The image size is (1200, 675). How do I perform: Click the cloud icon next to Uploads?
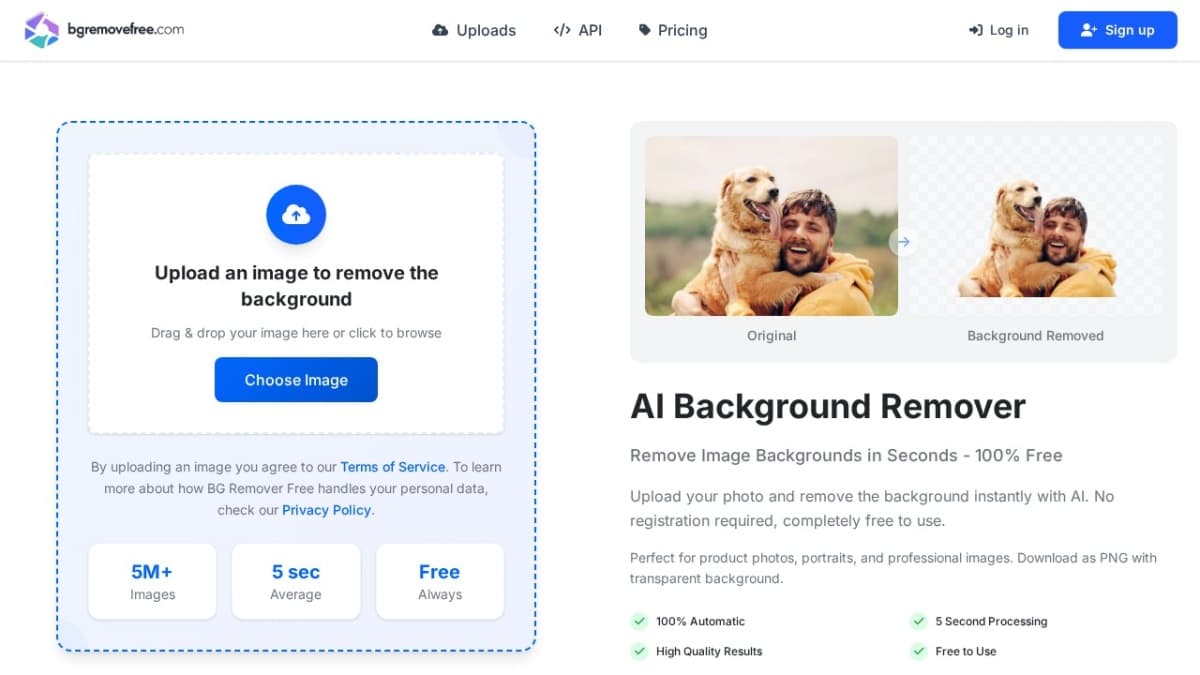point(440,30)
